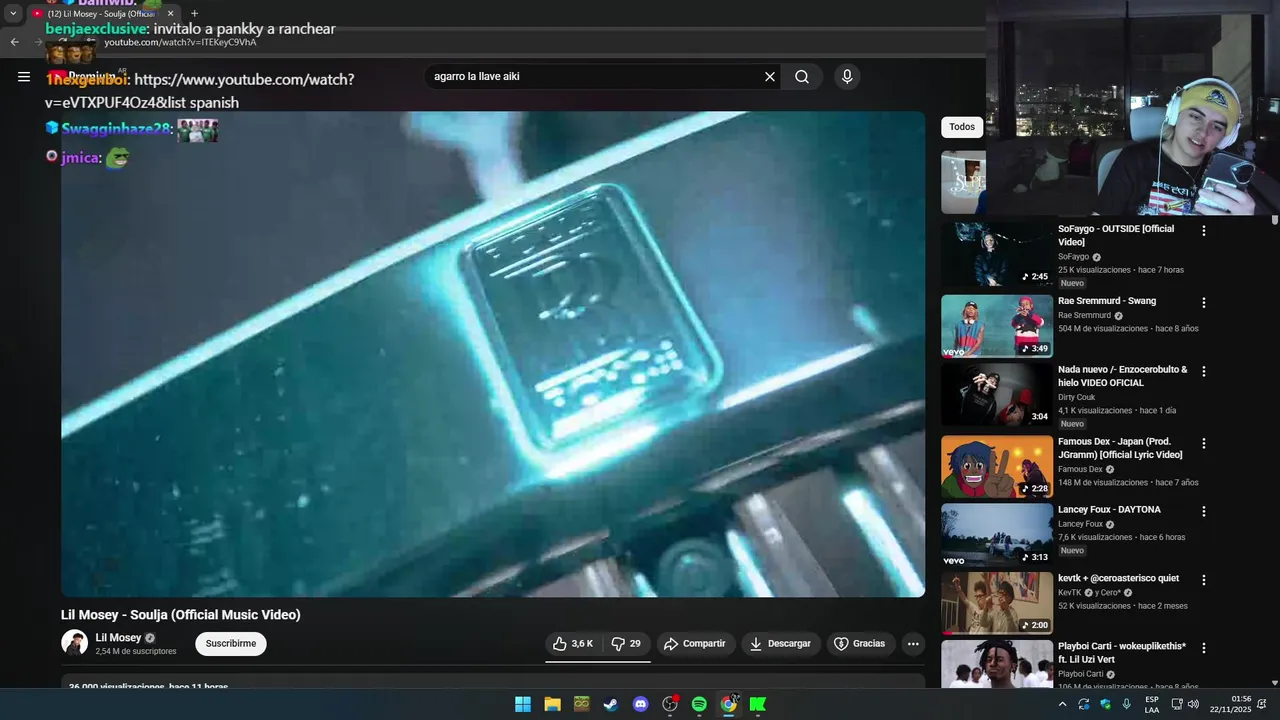The width and height of the screenshot is (1280, 720).
Task: Click KevTK y Cero channel name
Action: (1090, 593)
